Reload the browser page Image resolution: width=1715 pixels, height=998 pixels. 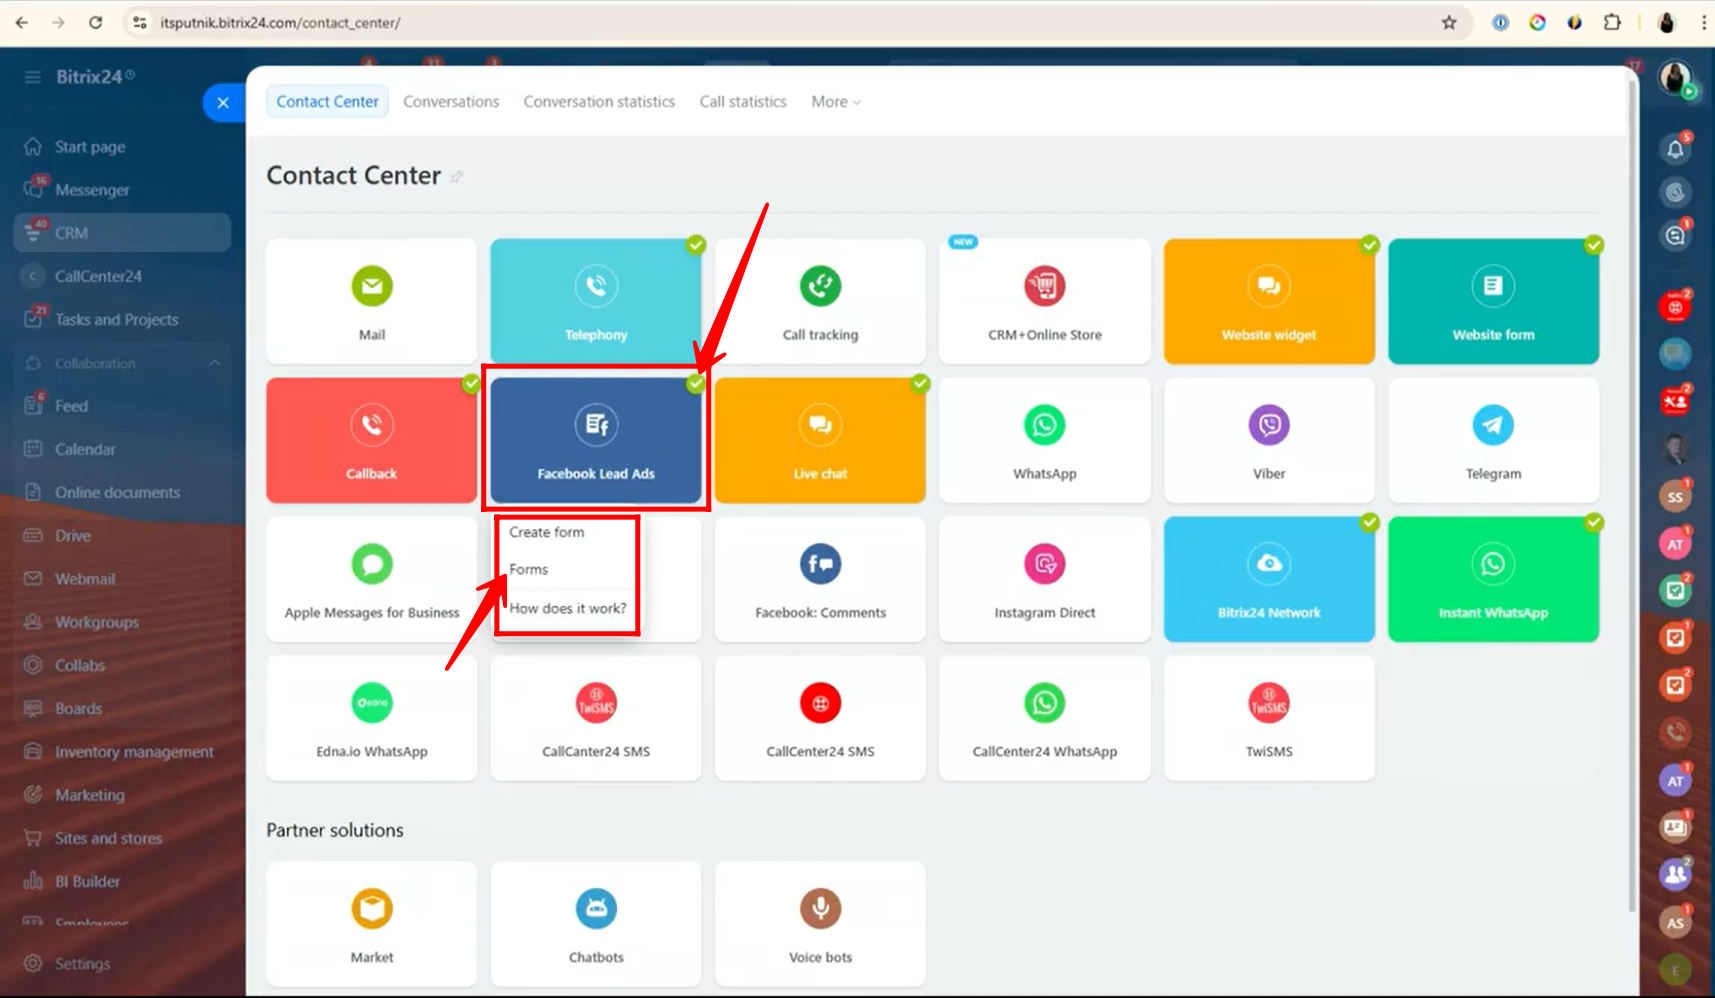point(95,22)
